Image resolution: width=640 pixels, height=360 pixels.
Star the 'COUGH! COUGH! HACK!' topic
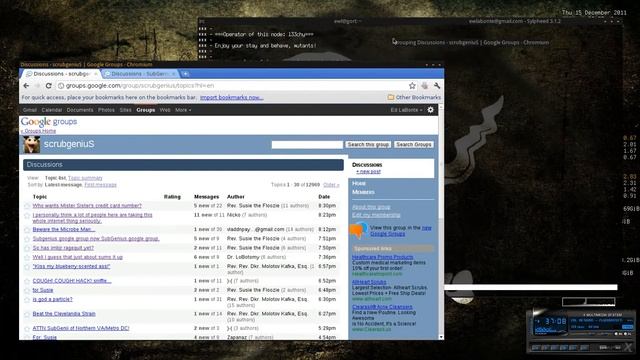click(x=27, y=281)
